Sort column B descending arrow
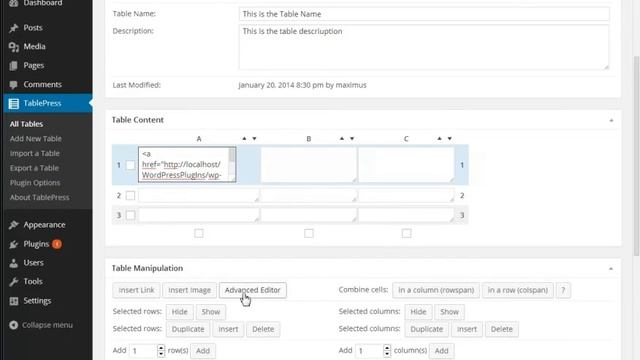 352,138
